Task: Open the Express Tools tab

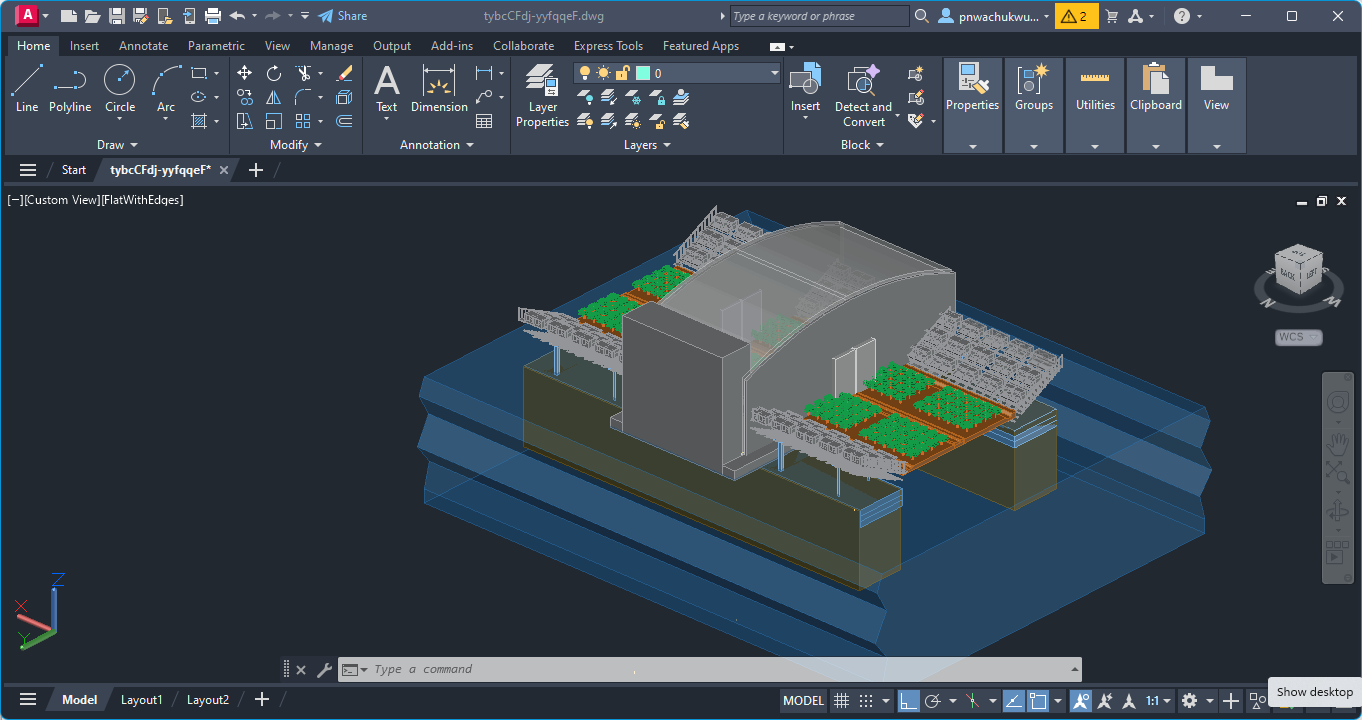Action: 608,45
